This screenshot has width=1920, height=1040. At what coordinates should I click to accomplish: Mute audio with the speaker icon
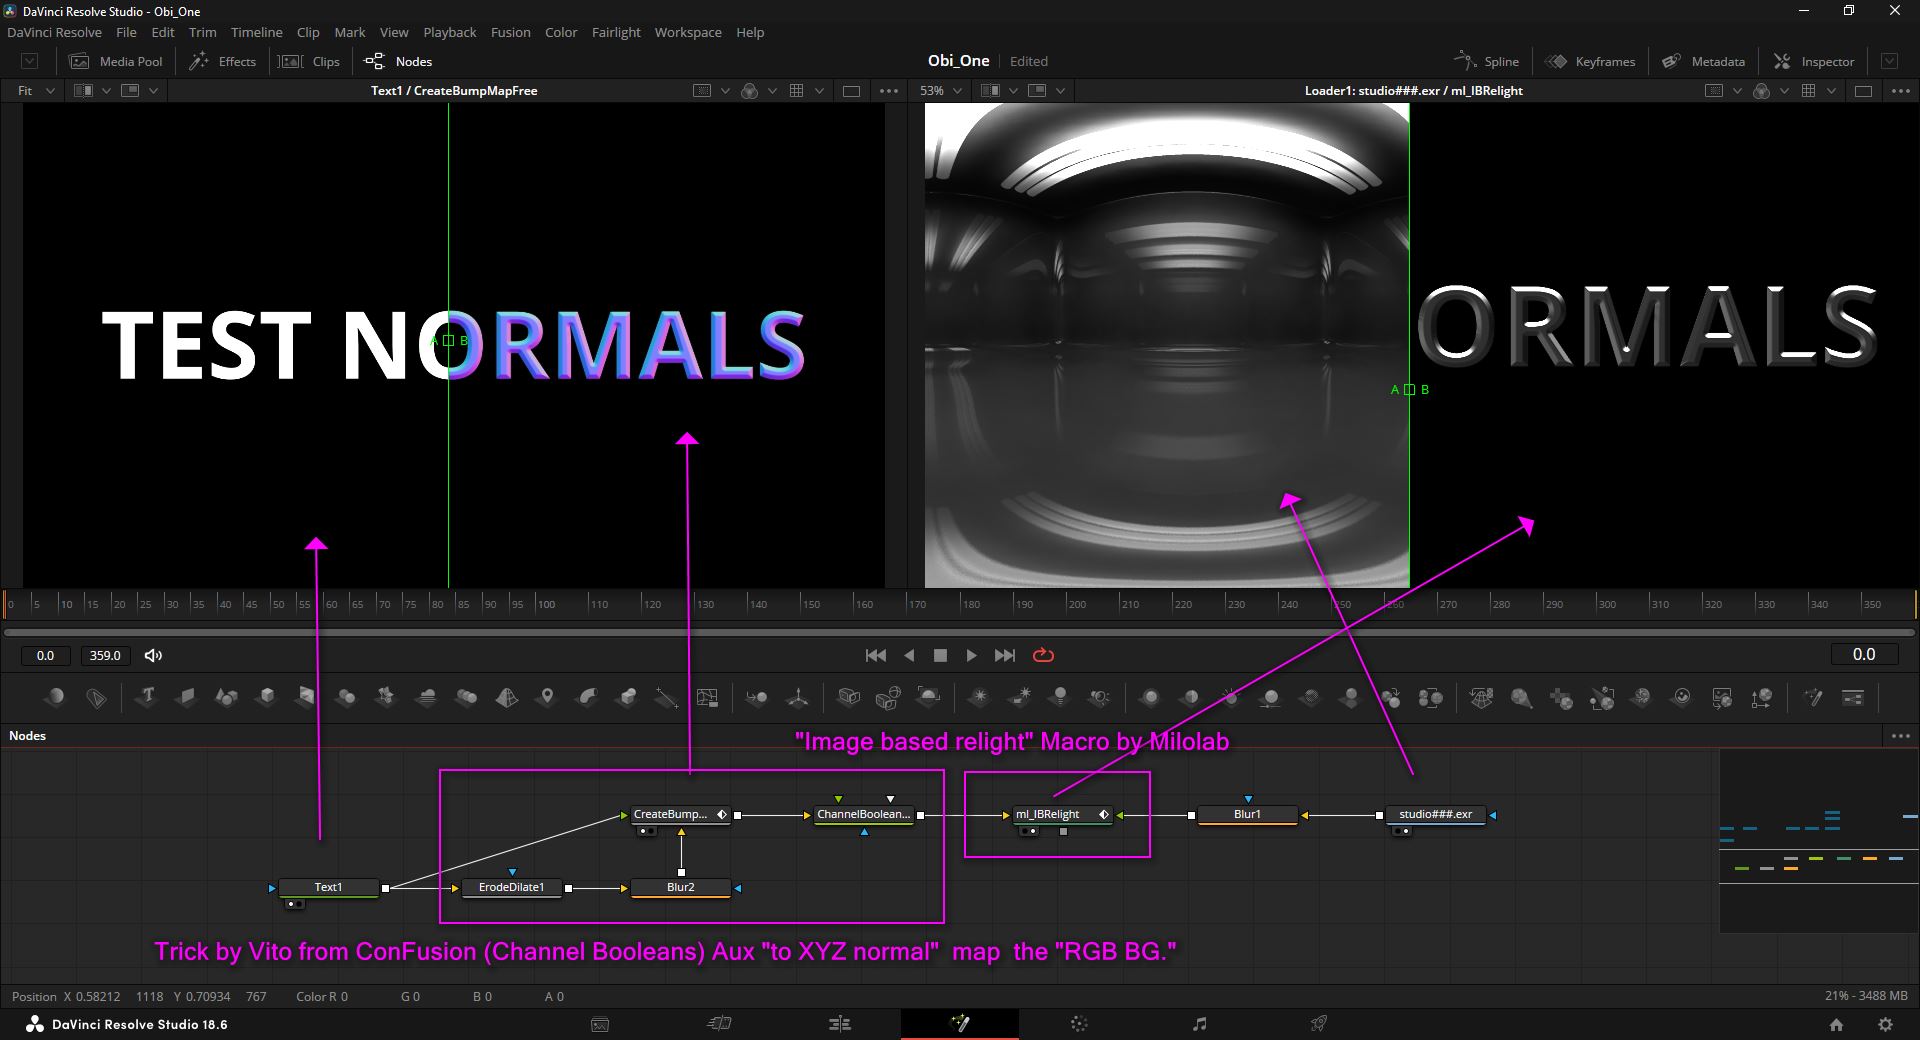point(153,655)
